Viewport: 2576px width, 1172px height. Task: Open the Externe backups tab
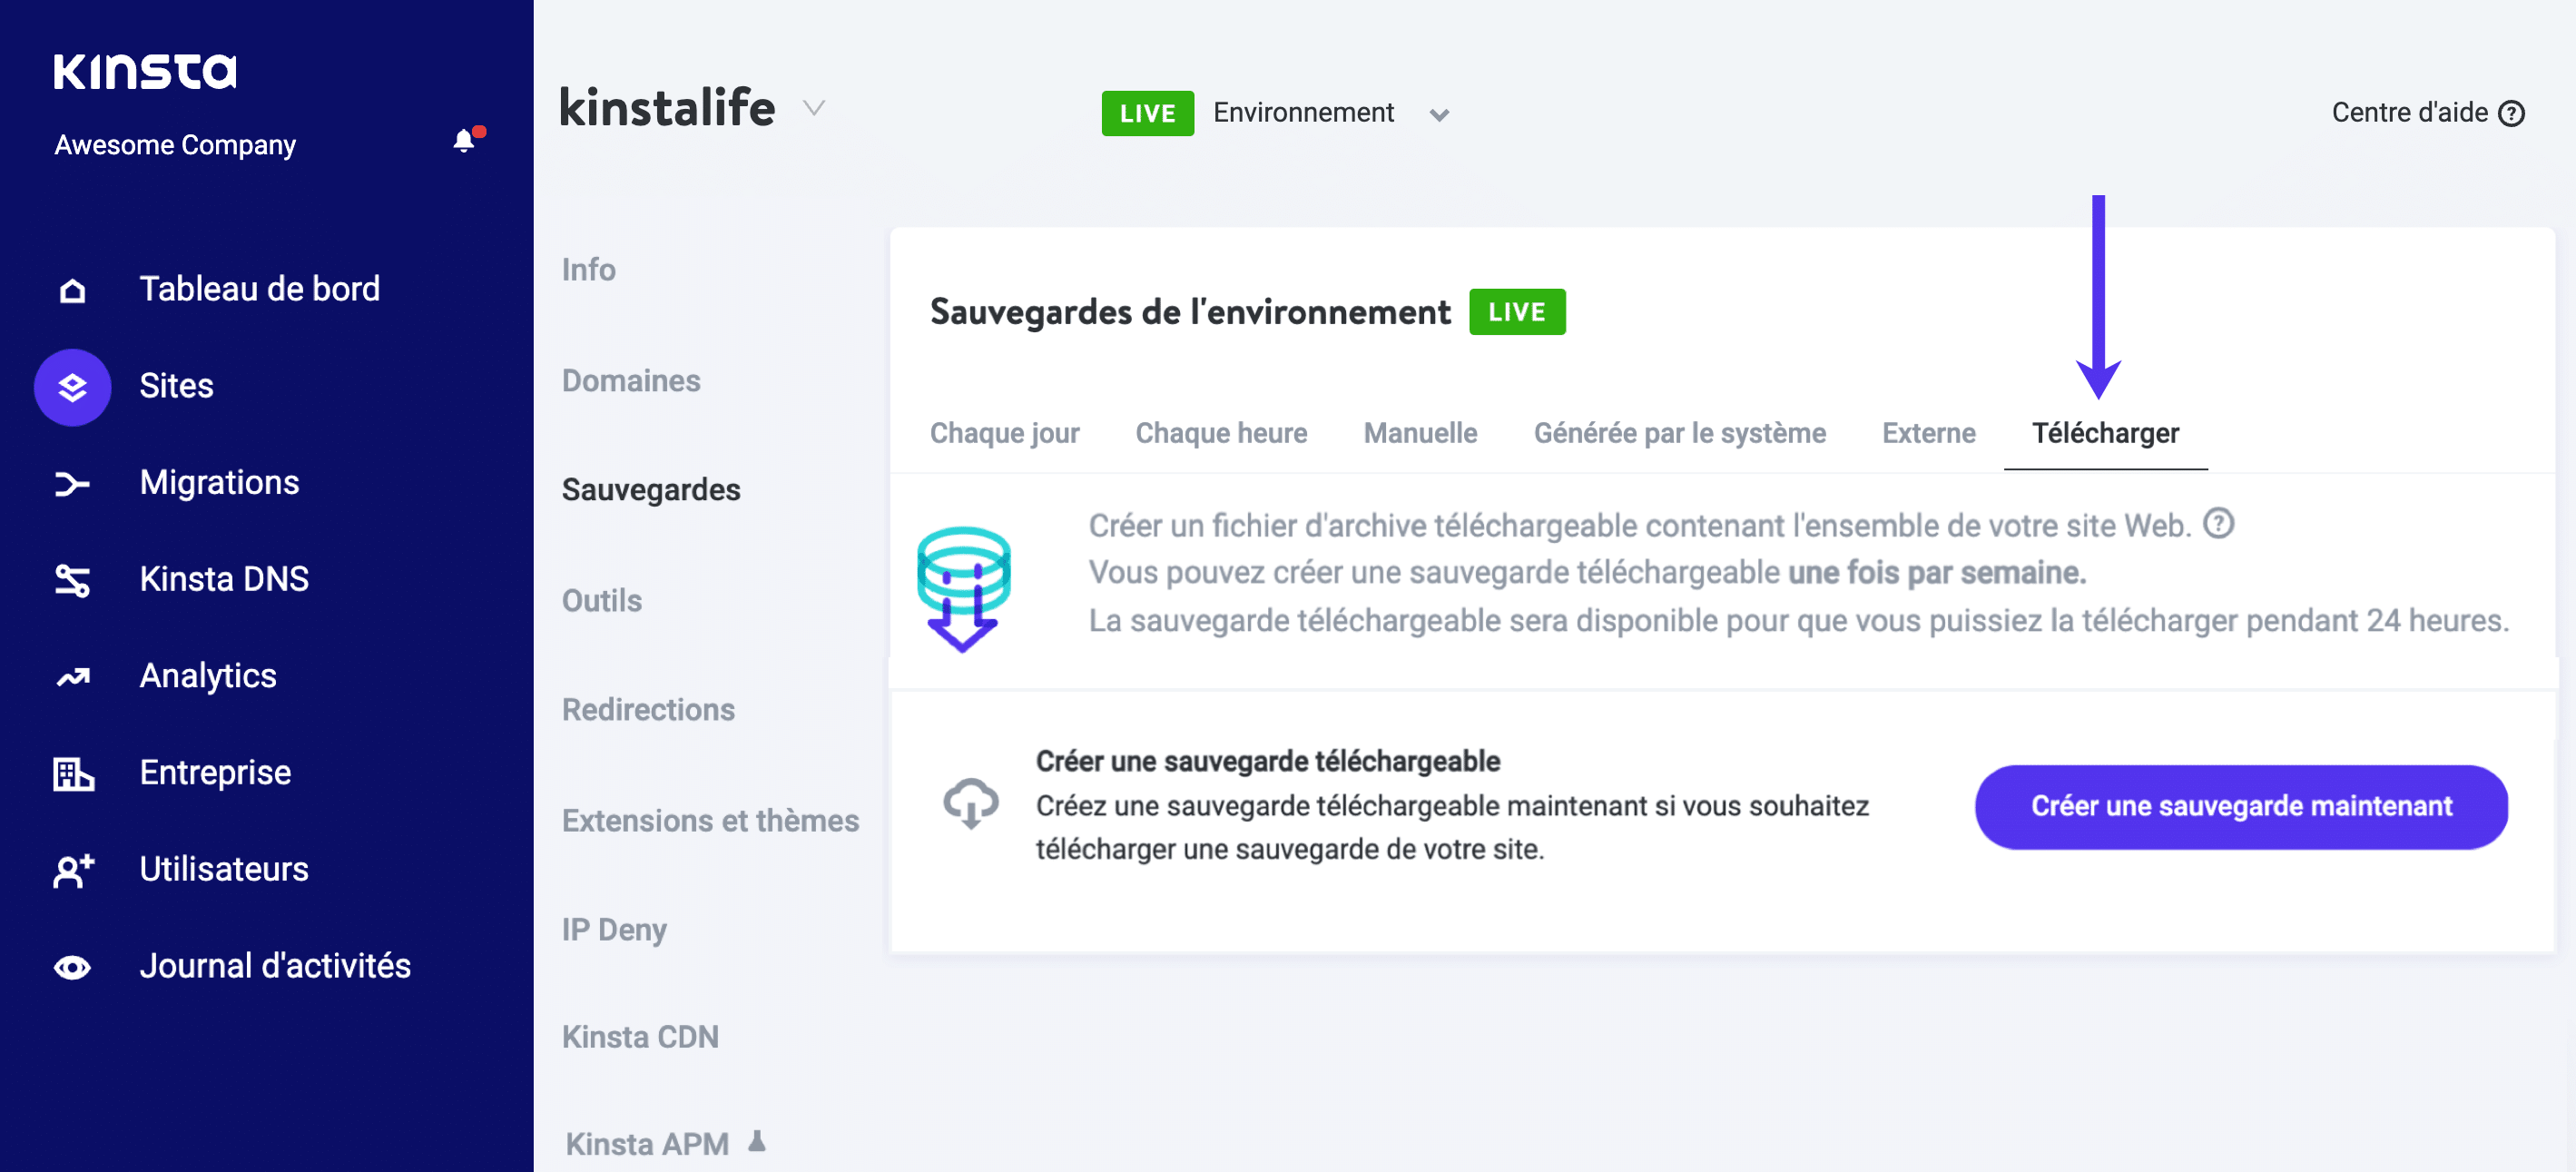pos(1928,433)
